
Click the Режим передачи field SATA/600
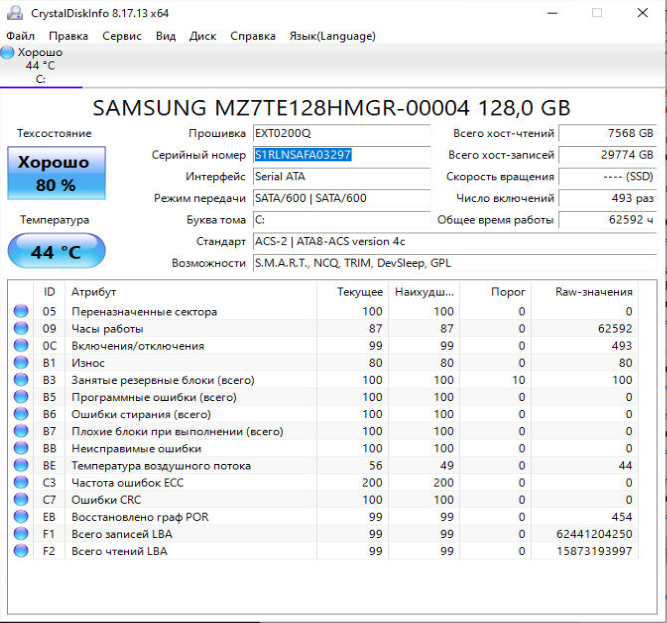(x=342, y=198)
